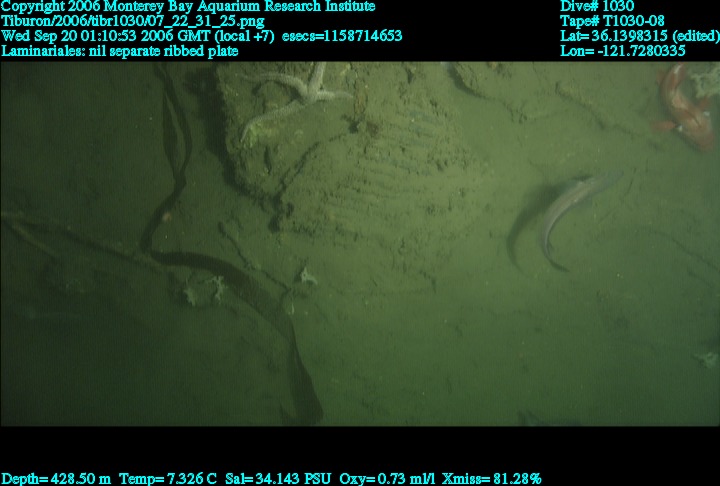This screenshot has width=720, height=486.
Task: Select the esecs=1158714653 value
Action: (342, 36)
